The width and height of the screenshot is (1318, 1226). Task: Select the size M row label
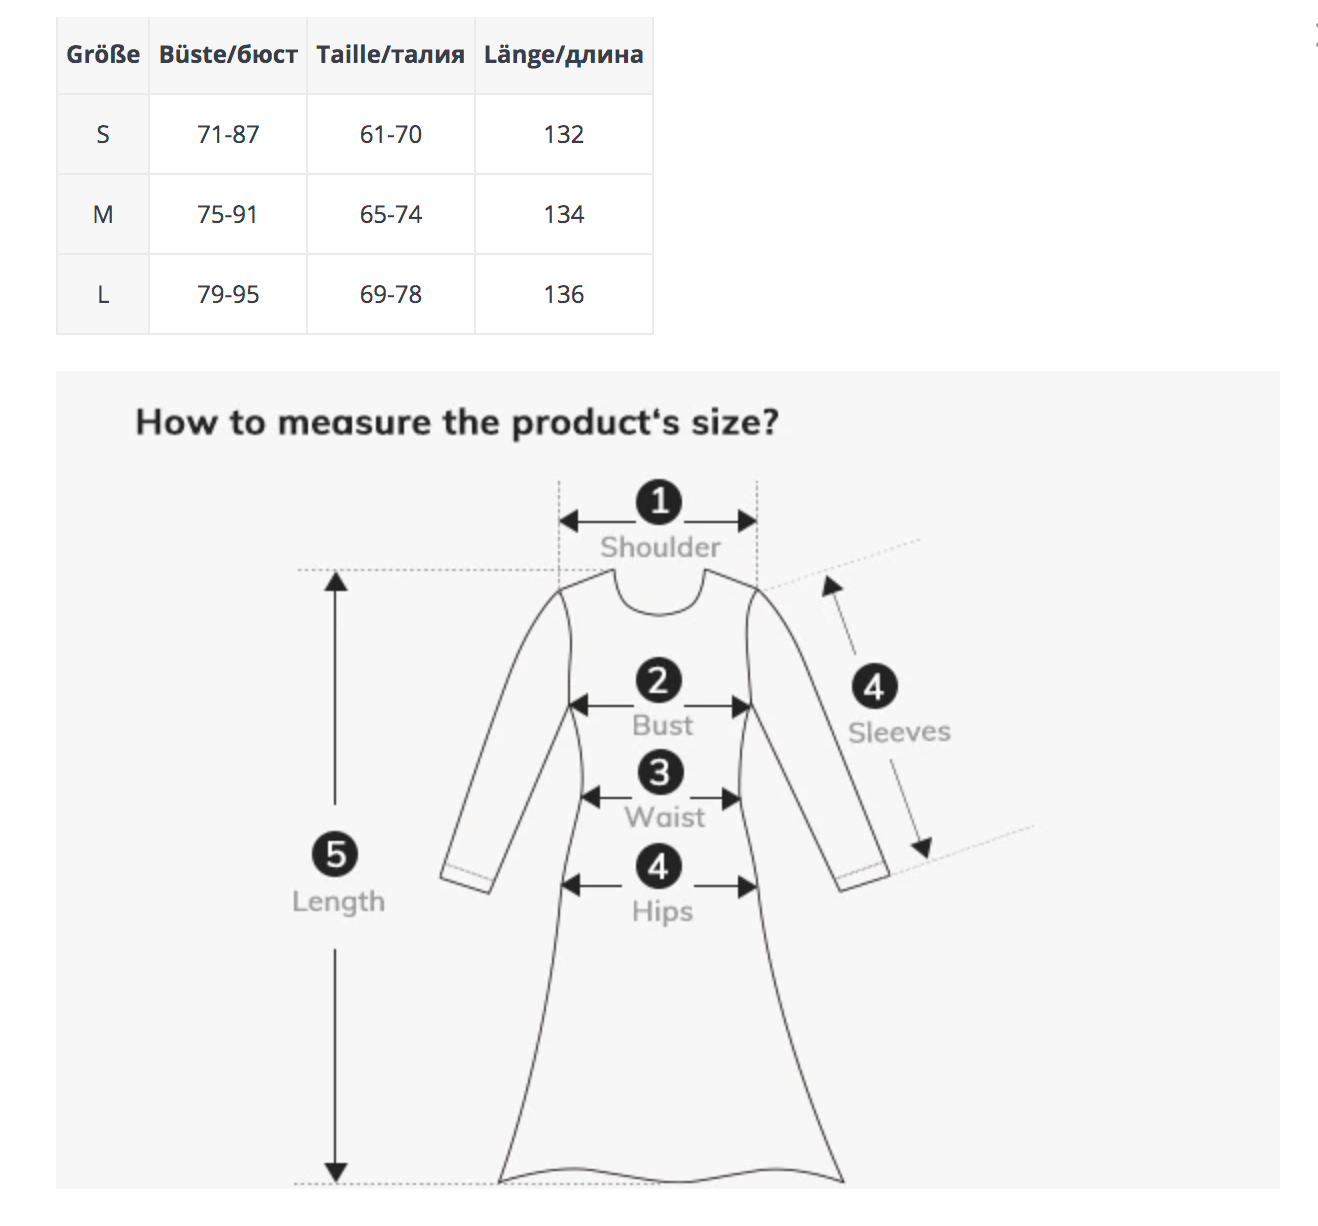pyautogui.click(x=103, y=215)
